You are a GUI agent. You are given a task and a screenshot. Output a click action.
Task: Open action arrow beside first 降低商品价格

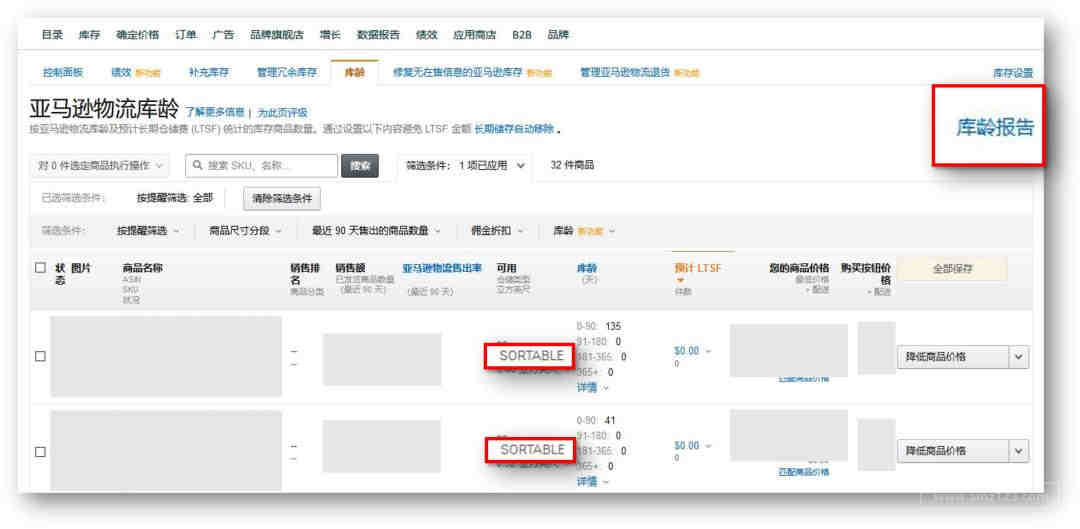(1019, 357)
